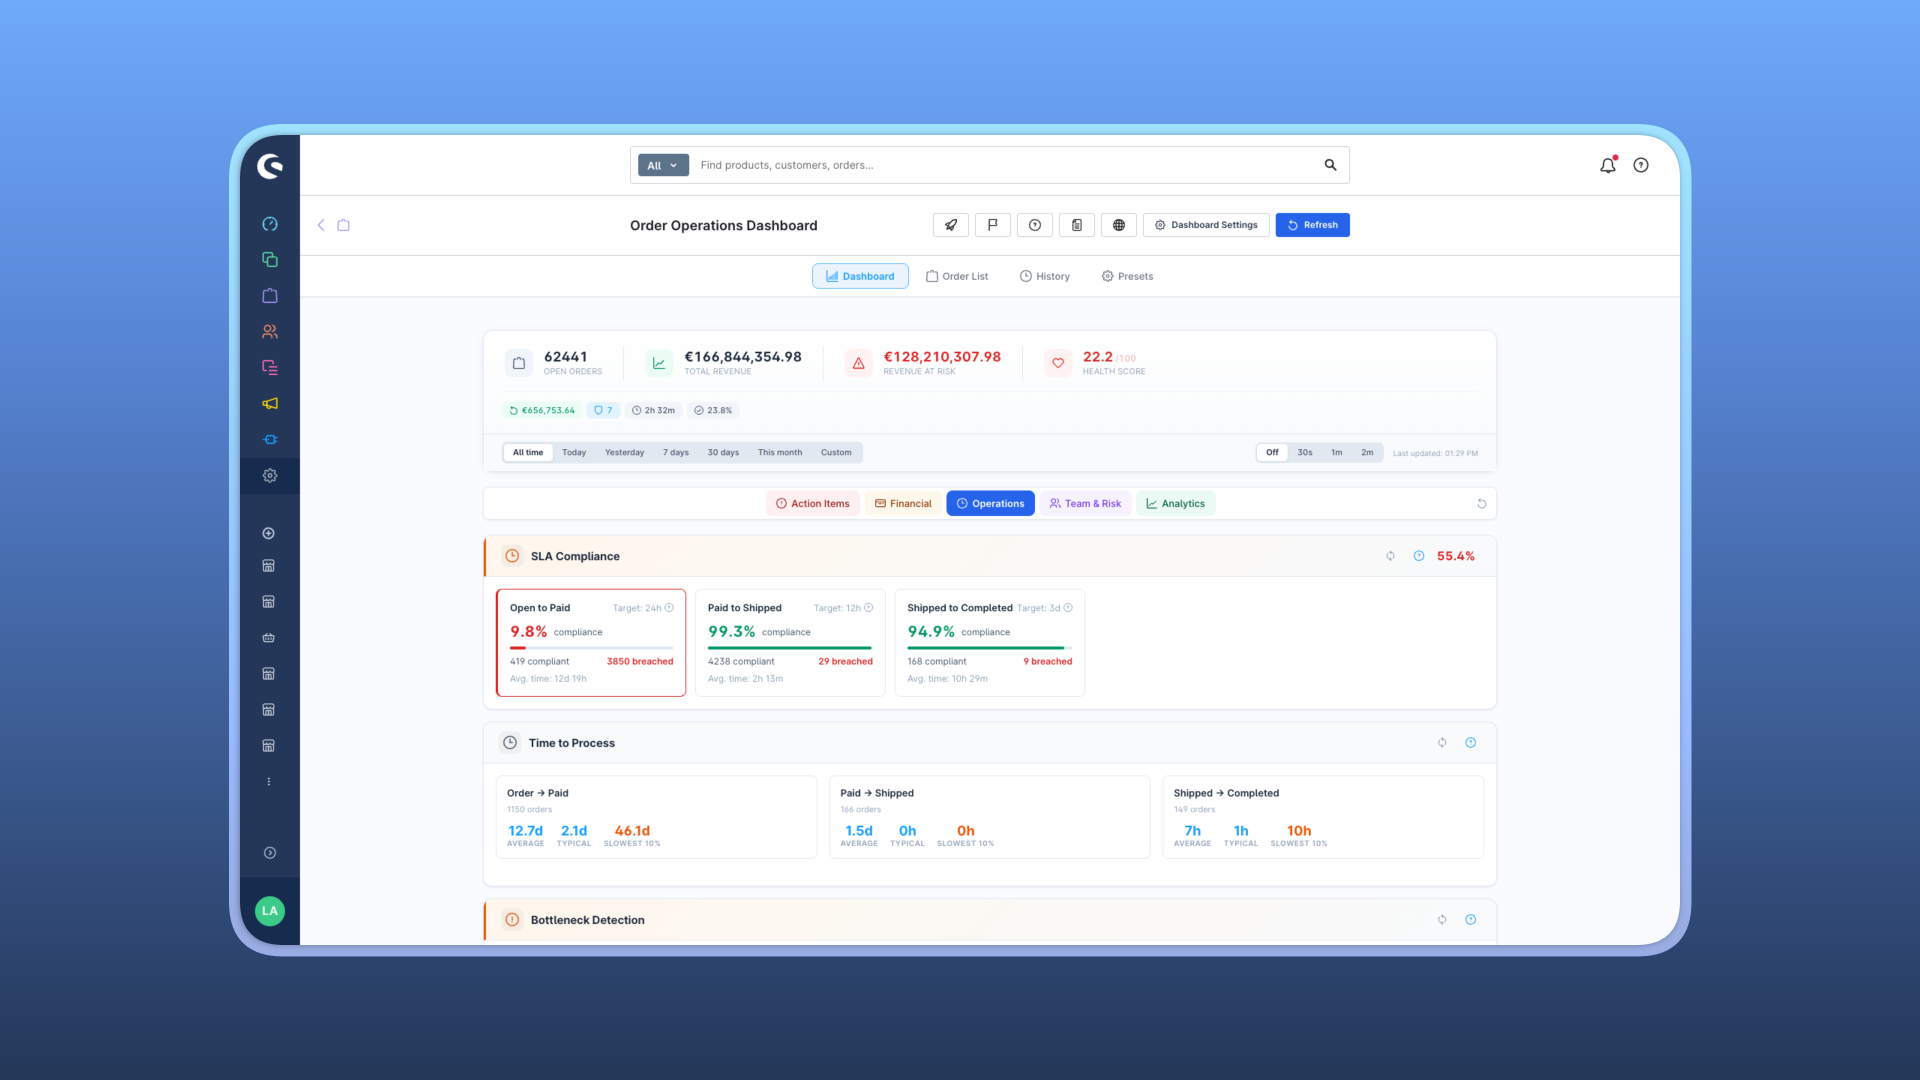Focus the Find products, customers, orders search field

1005,166
